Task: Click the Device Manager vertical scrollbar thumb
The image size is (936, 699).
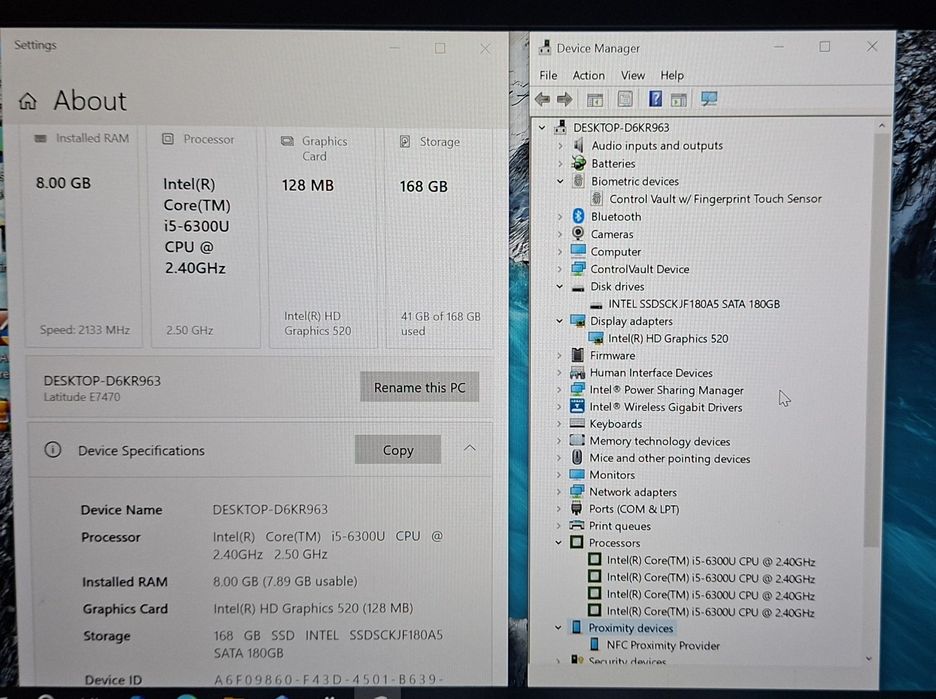Action: pos(875,340)
